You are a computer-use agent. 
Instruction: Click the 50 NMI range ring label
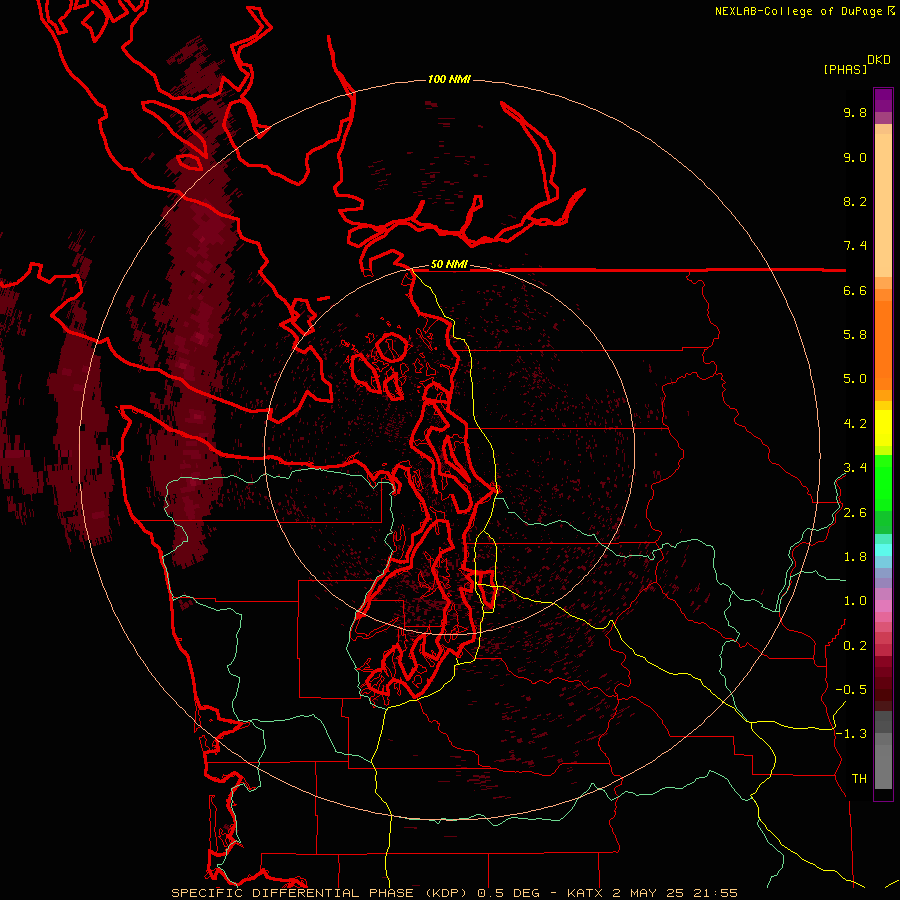coord(449,264)
